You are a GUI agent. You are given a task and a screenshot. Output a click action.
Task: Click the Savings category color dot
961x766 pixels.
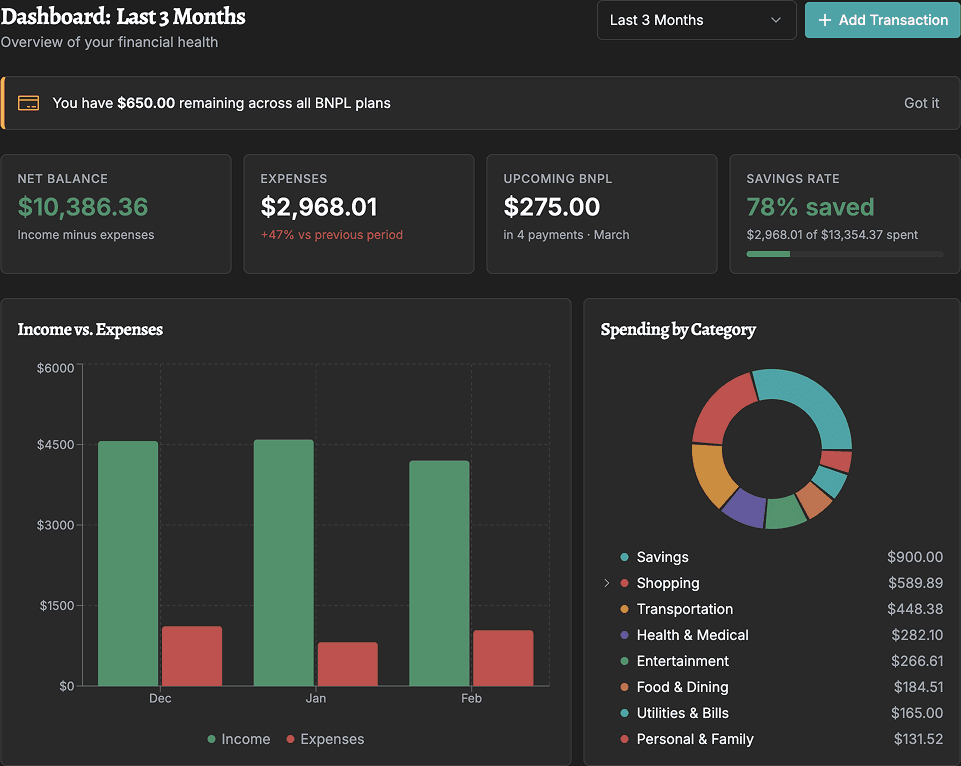(625, 557)
